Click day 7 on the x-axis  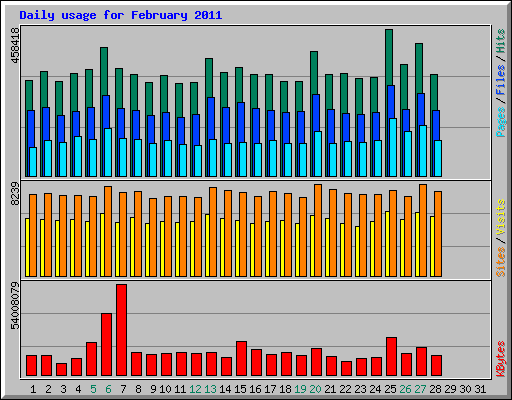pyautogui.click(x=123, y=389)
